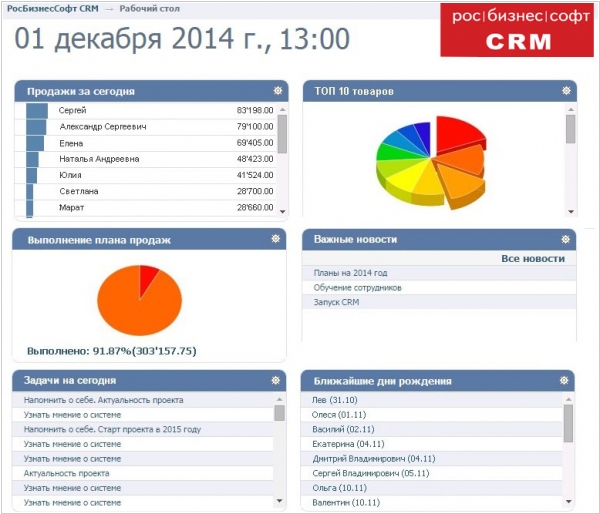Click the scrollbar thumb in Продажи за сегодня
The width and height of the screenshot is (600, 514).
(x=282, y=134)
